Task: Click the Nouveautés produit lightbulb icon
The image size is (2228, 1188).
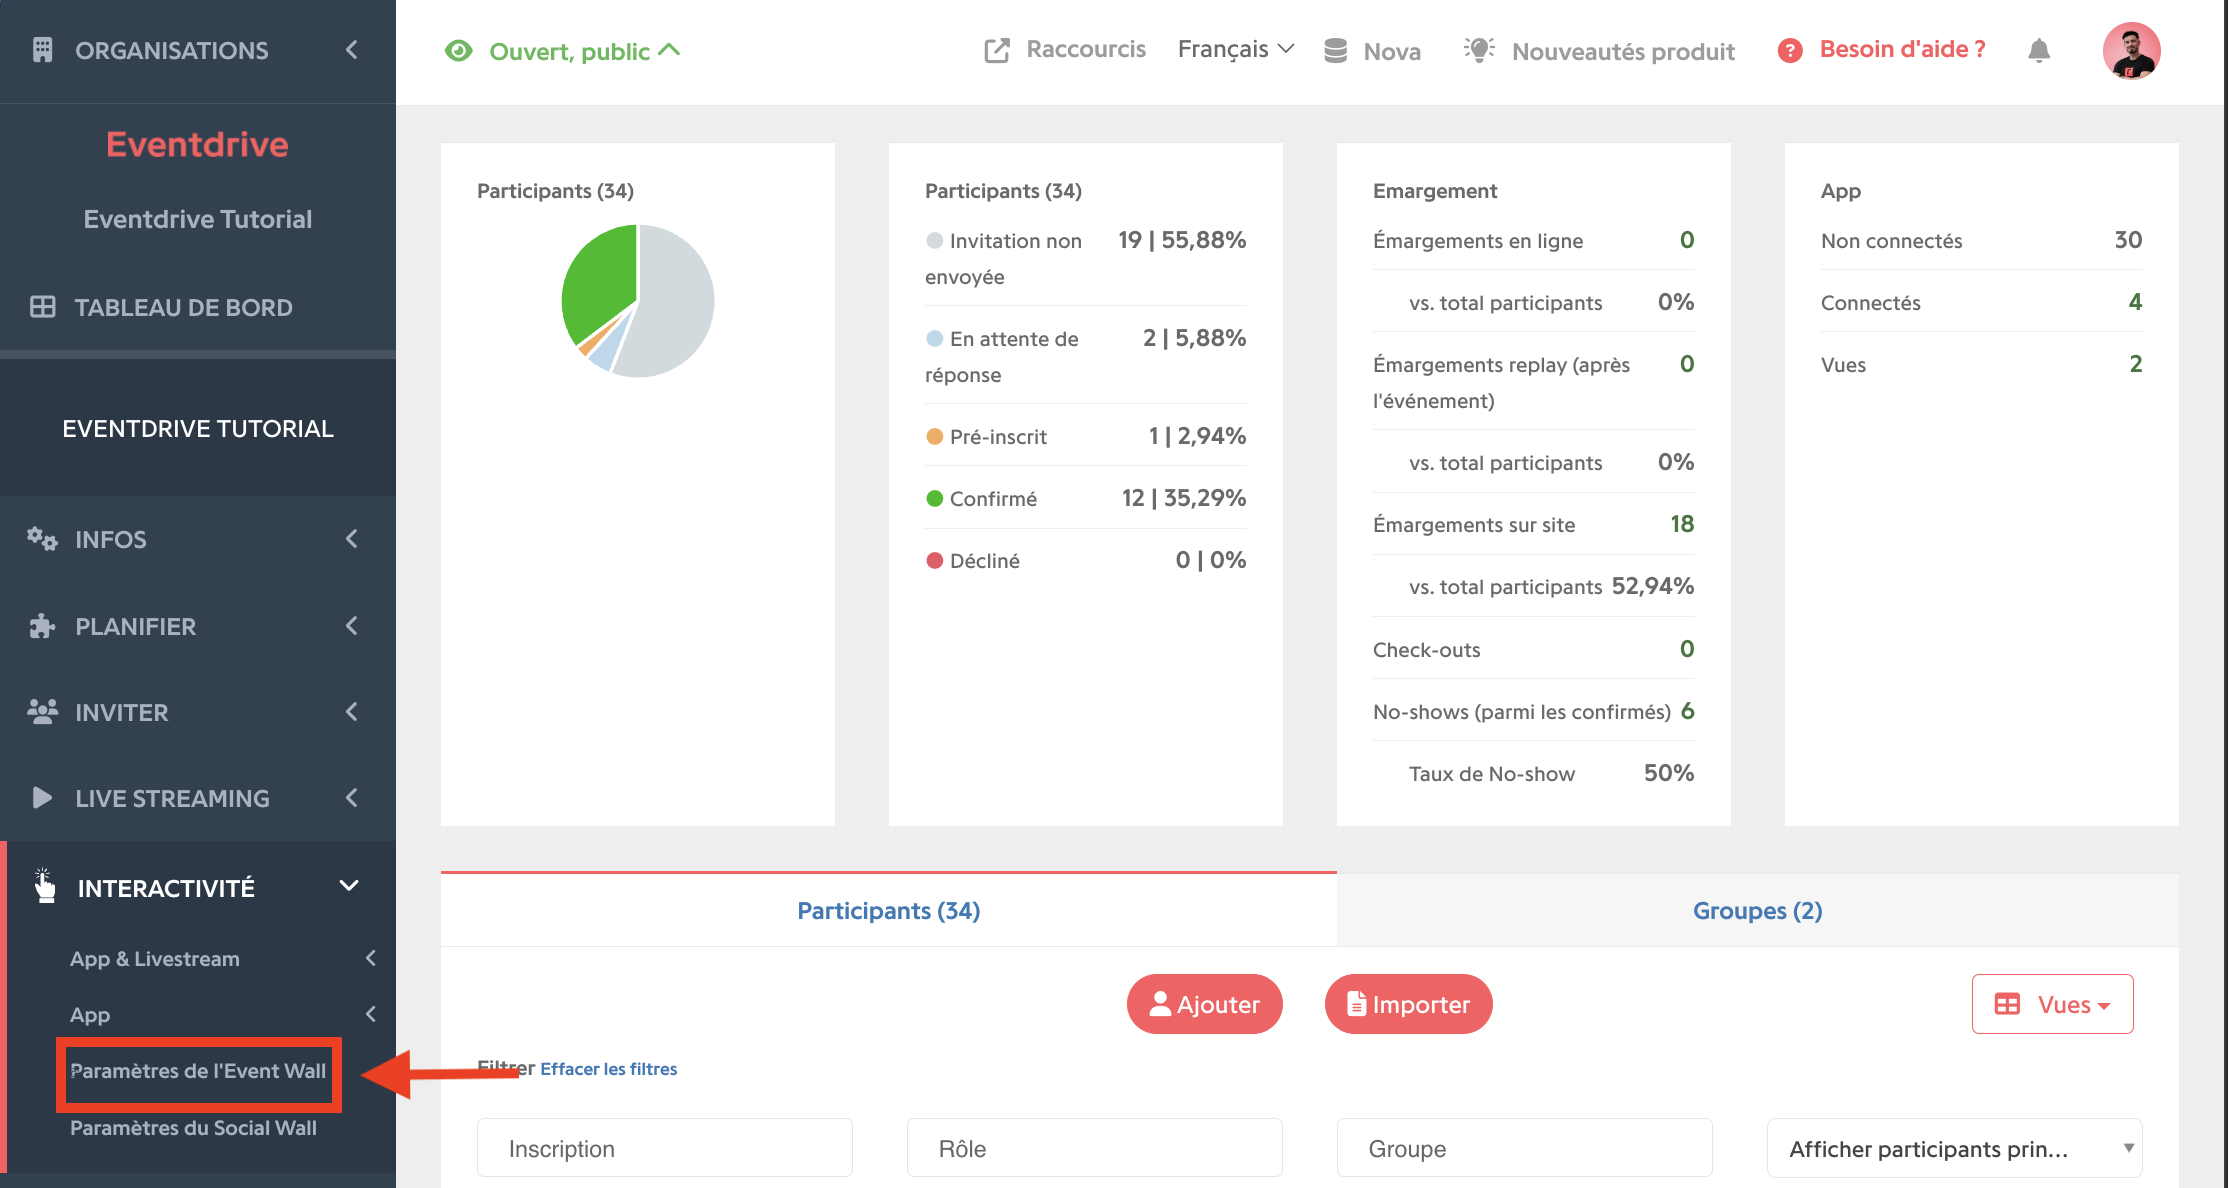Action: point(1479,50)
